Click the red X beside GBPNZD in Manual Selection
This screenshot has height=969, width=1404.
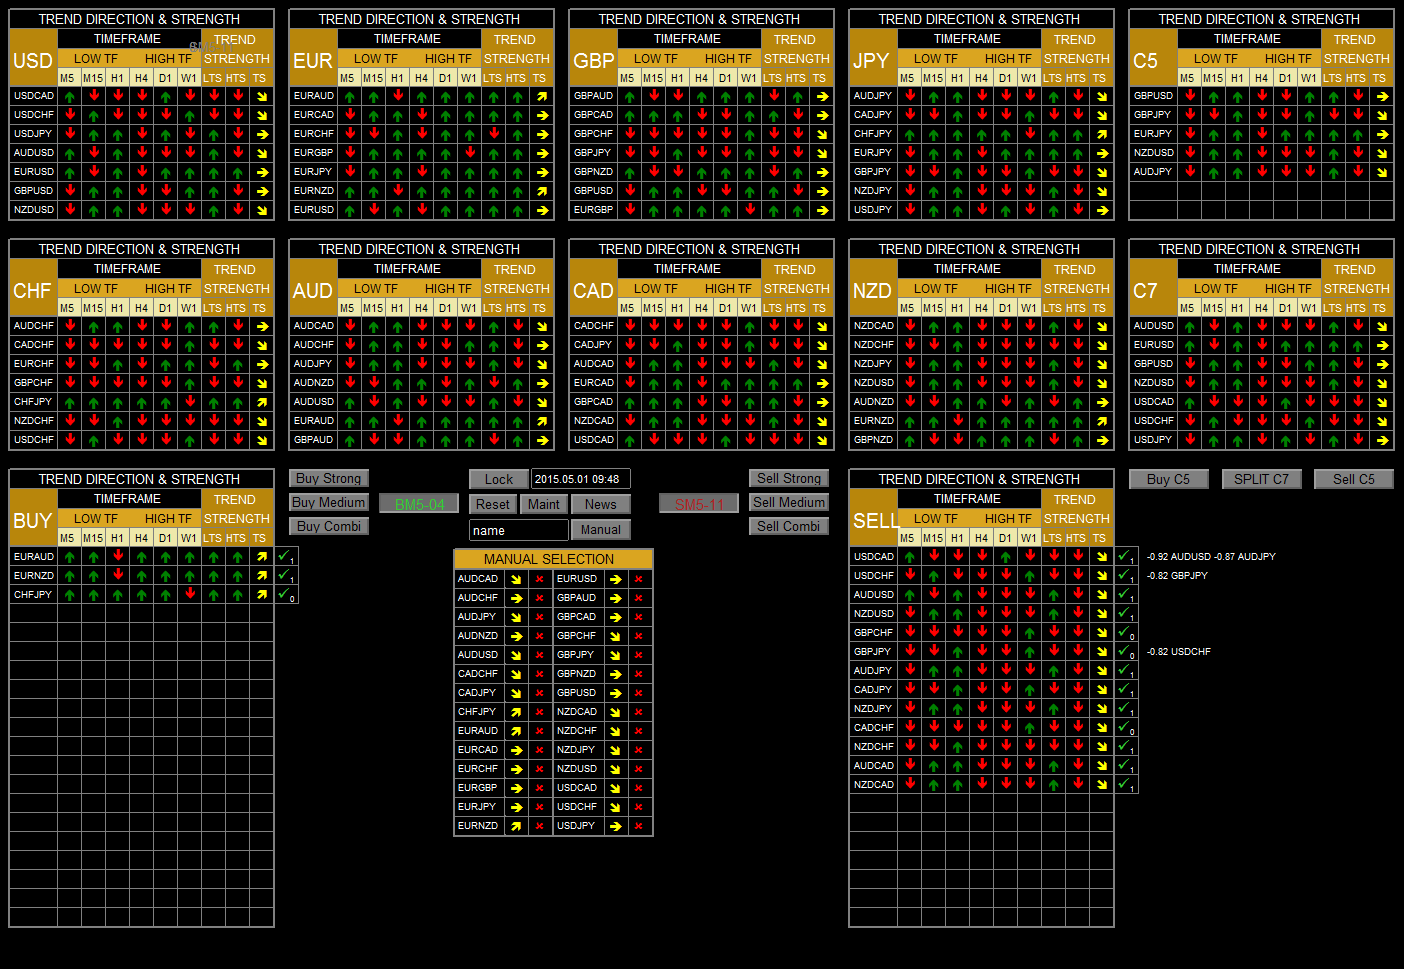tap(639, 674)
